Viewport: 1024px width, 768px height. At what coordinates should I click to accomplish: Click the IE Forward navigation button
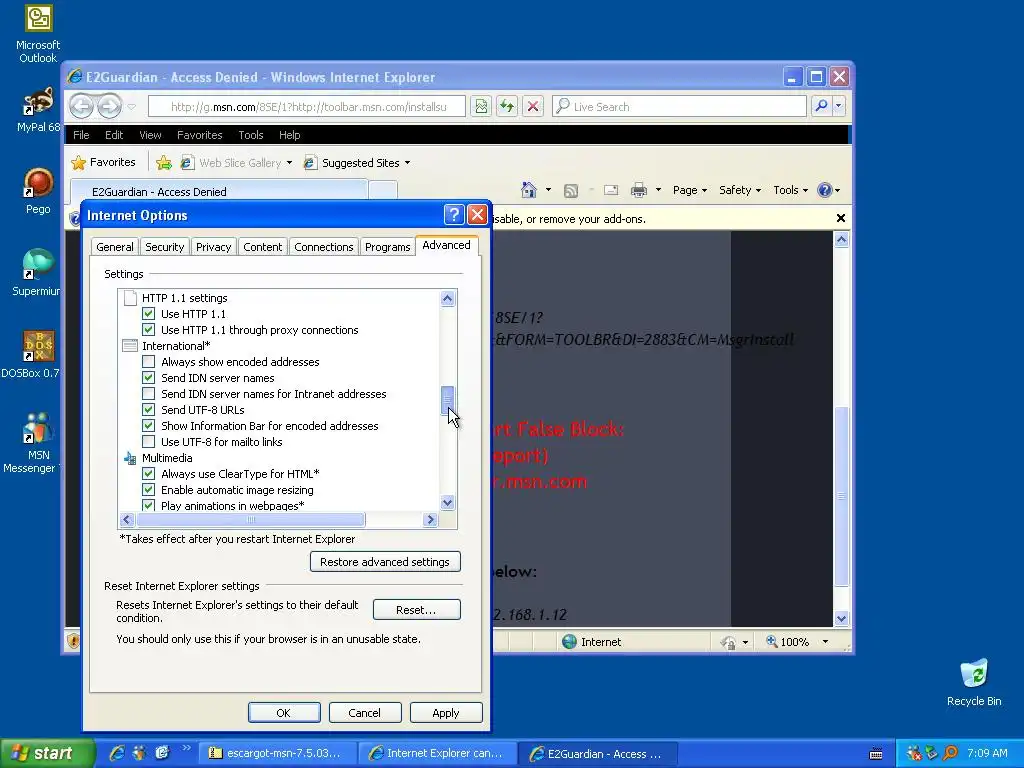(x=110, y=106)
